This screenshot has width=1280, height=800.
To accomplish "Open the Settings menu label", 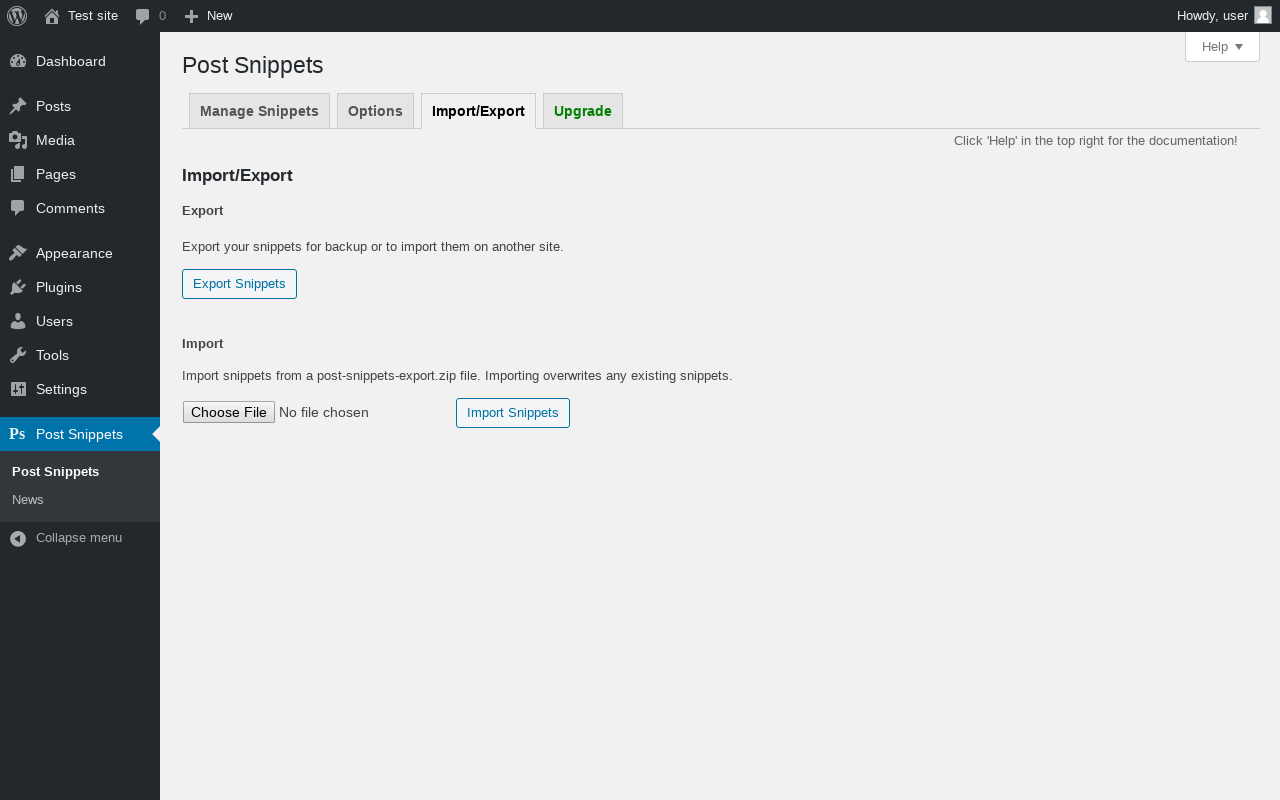I will point(61,389).
